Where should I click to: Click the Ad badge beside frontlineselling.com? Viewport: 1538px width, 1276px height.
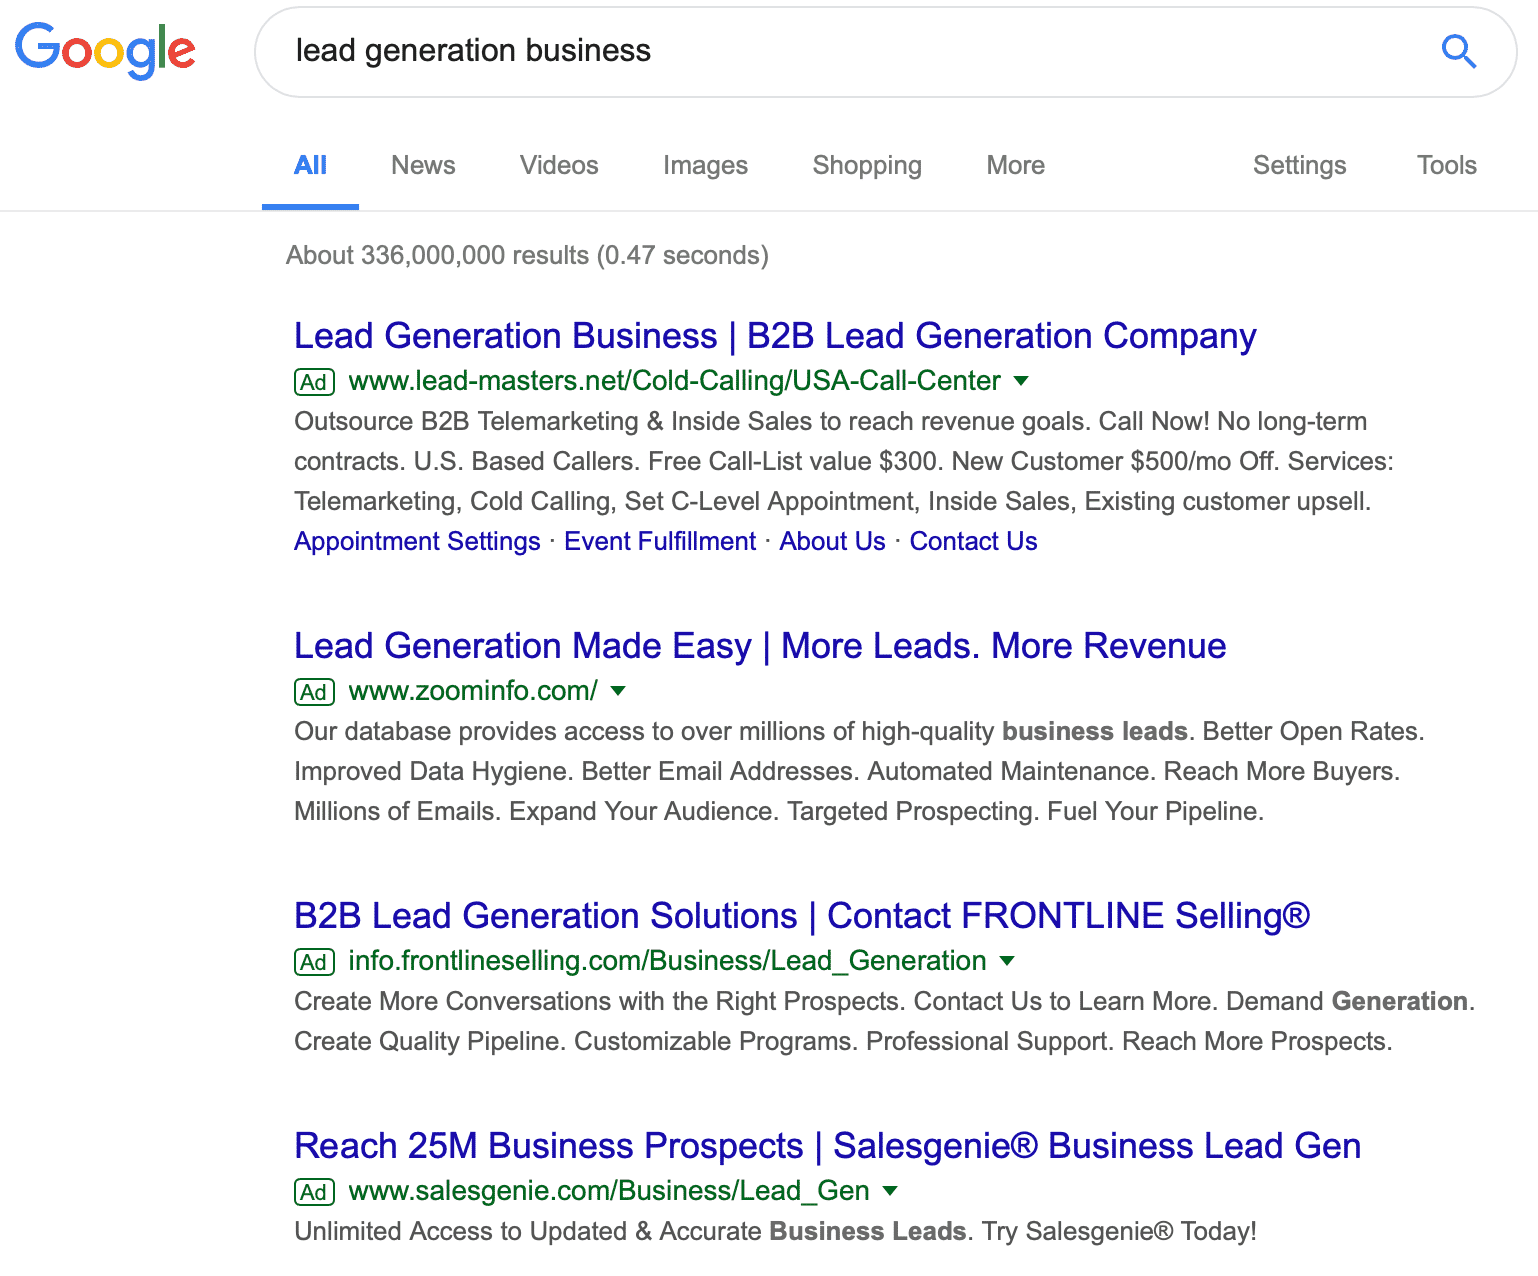(x=314, y=962)
